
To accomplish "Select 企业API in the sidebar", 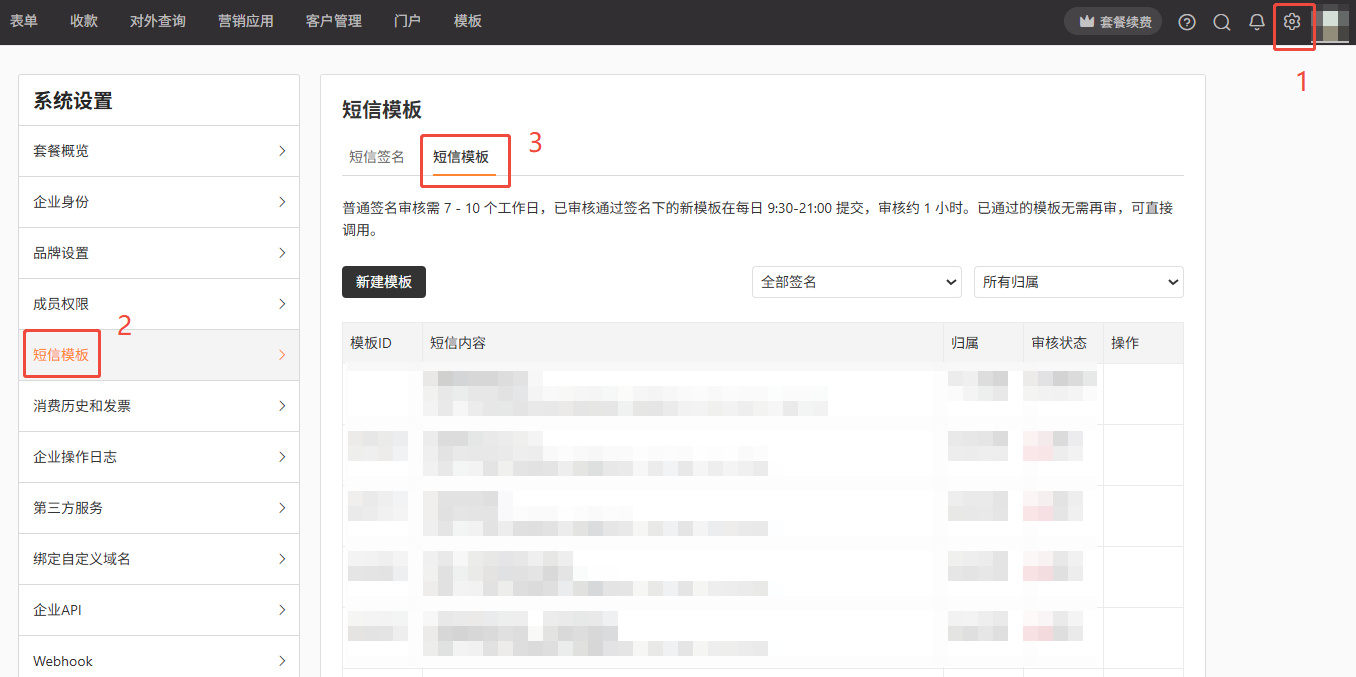I will 159,610.
